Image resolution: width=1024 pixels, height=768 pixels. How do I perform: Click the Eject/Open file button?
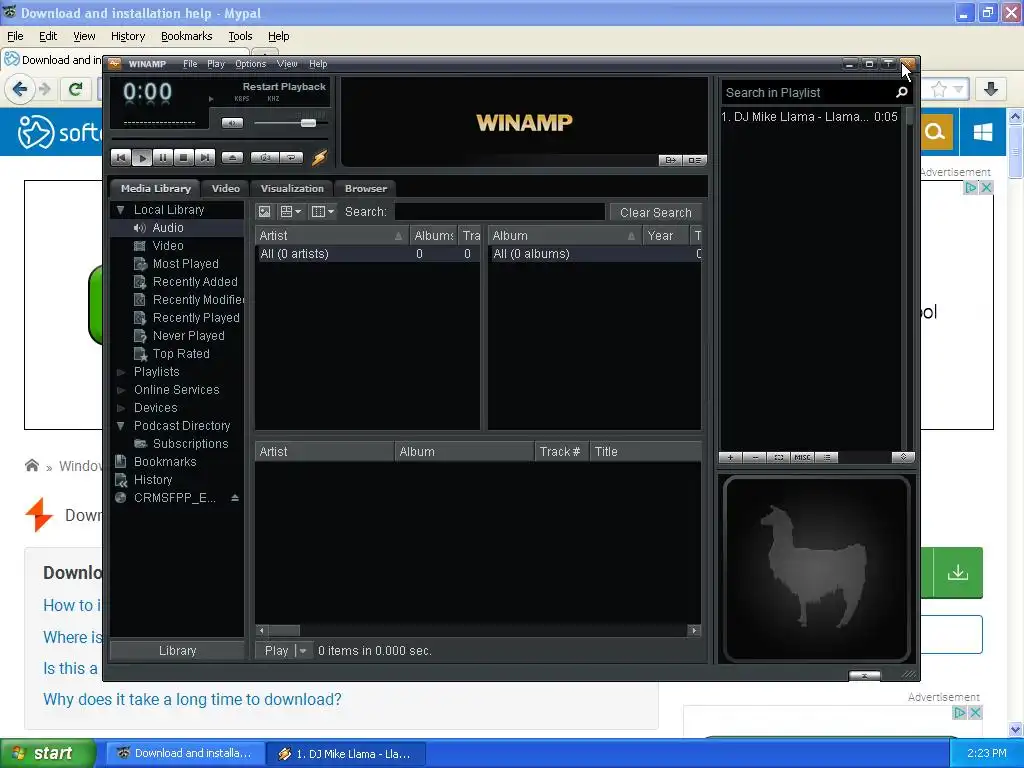coord(232,157)
